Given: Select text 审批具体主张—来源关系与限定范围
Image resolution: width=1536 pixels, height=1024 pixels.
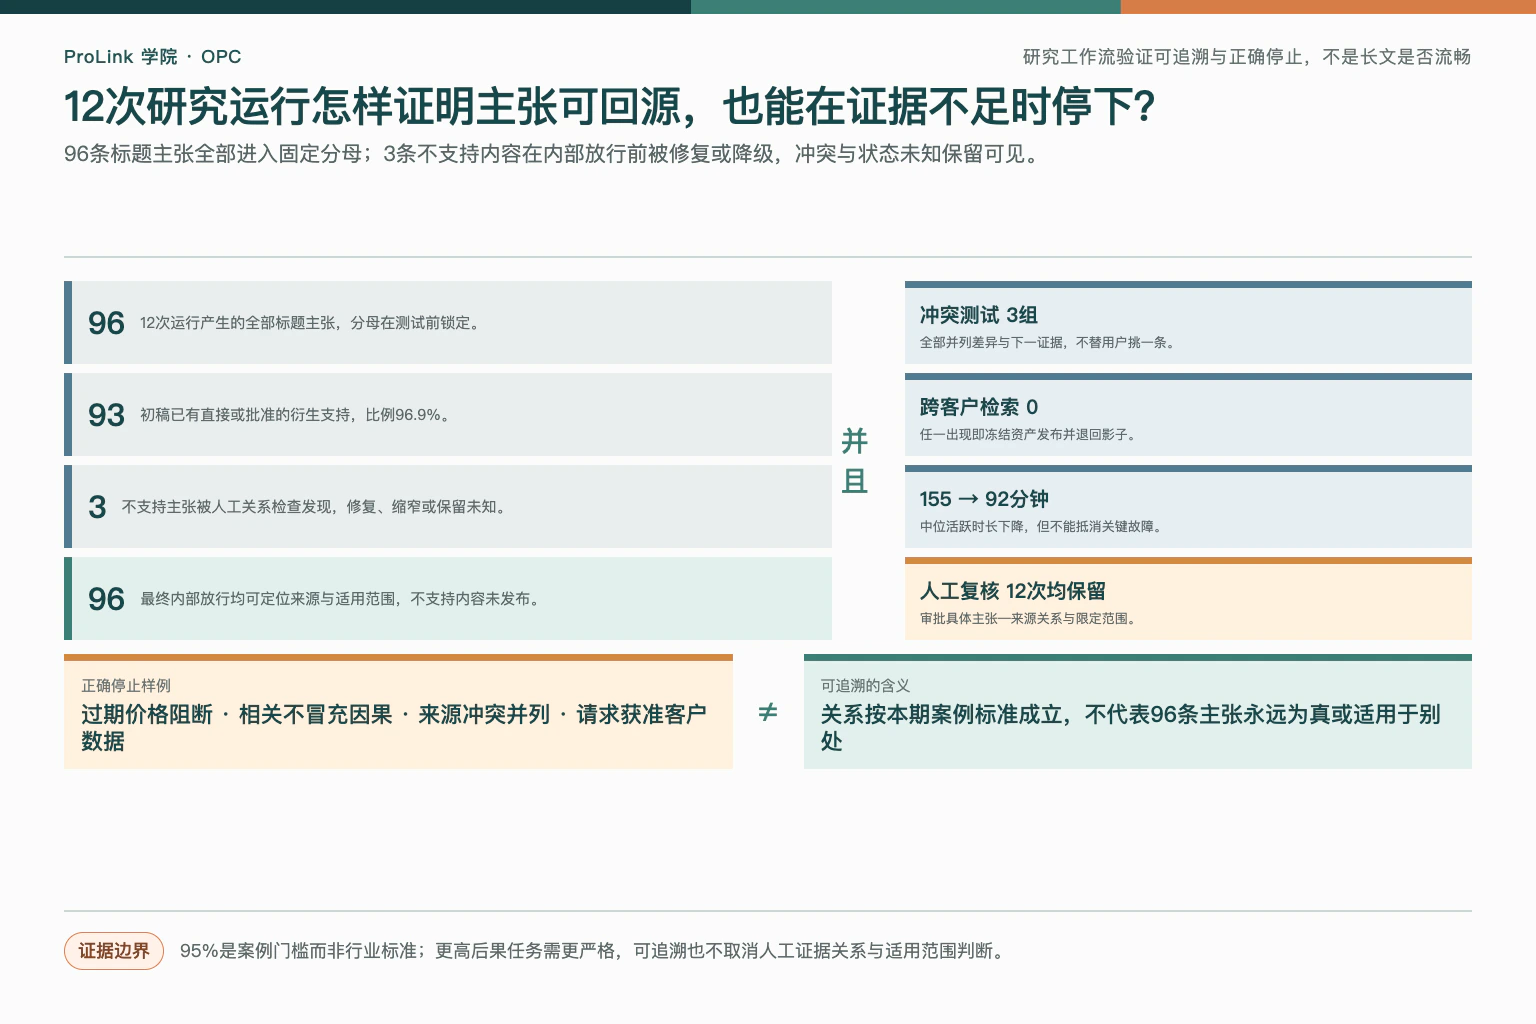Looking at the screenshot, I should (x=1028, y=619).
